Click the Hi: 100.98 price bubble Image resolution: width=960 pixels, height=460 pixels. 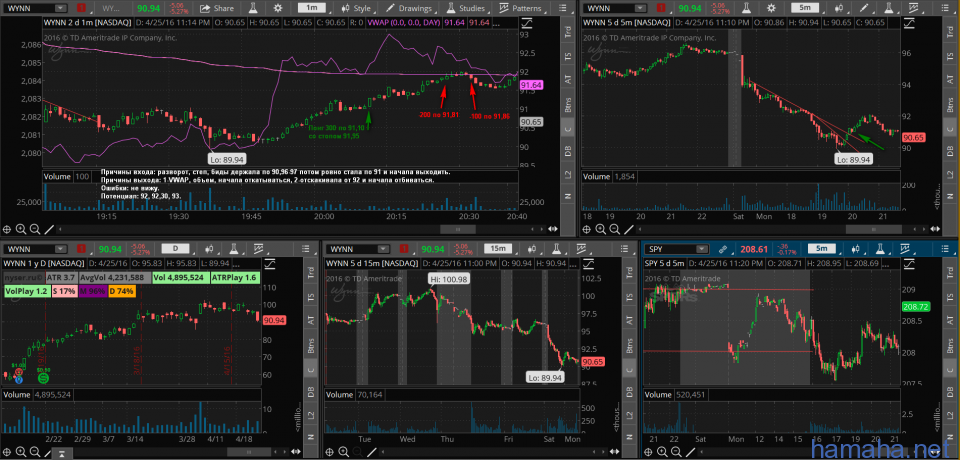coord(451,279)
